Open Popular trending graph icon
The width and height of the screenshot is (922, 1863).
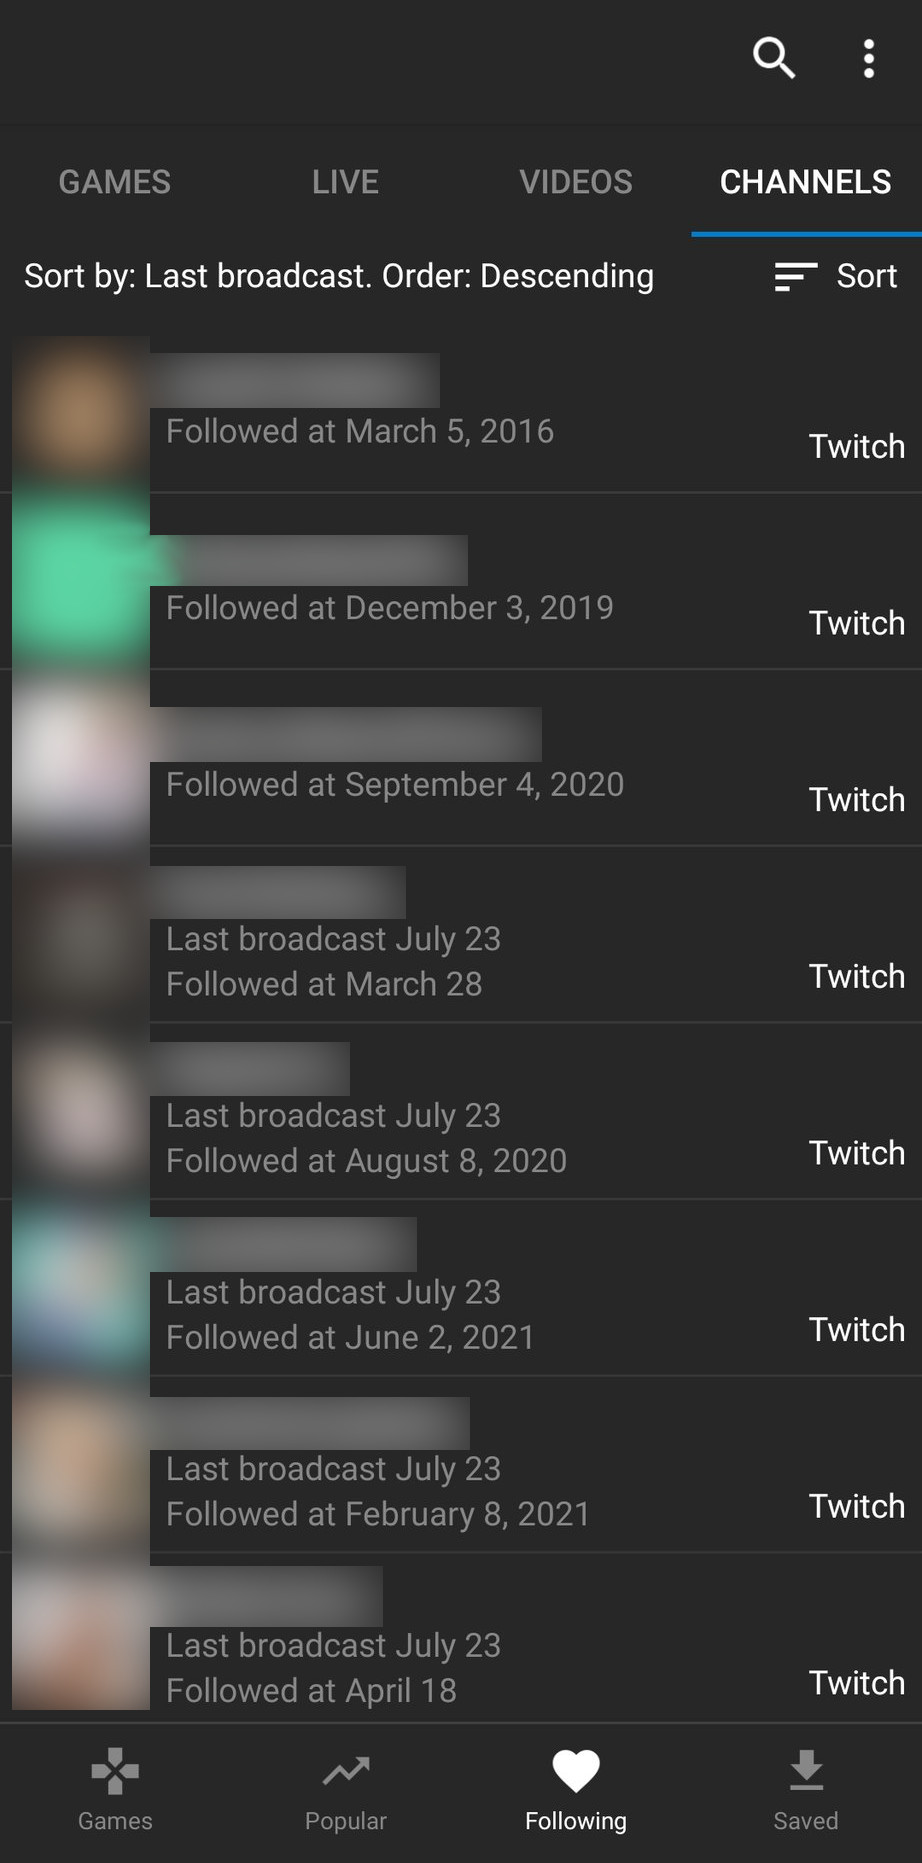(x=345, y=1790)
